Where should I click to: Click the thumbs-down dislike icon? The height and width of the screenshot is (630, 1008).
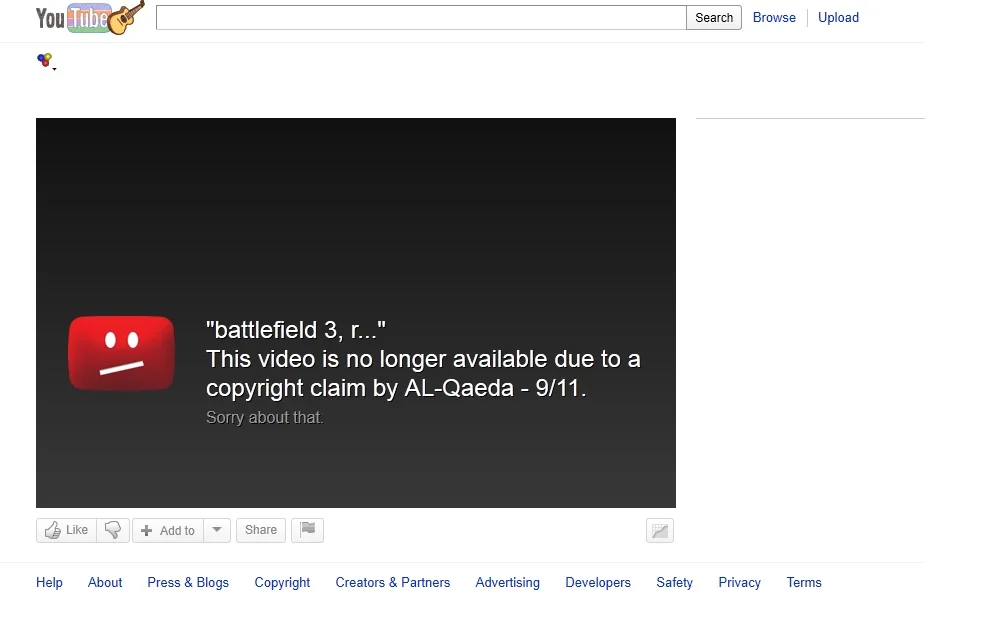click(x=113, y=530)
